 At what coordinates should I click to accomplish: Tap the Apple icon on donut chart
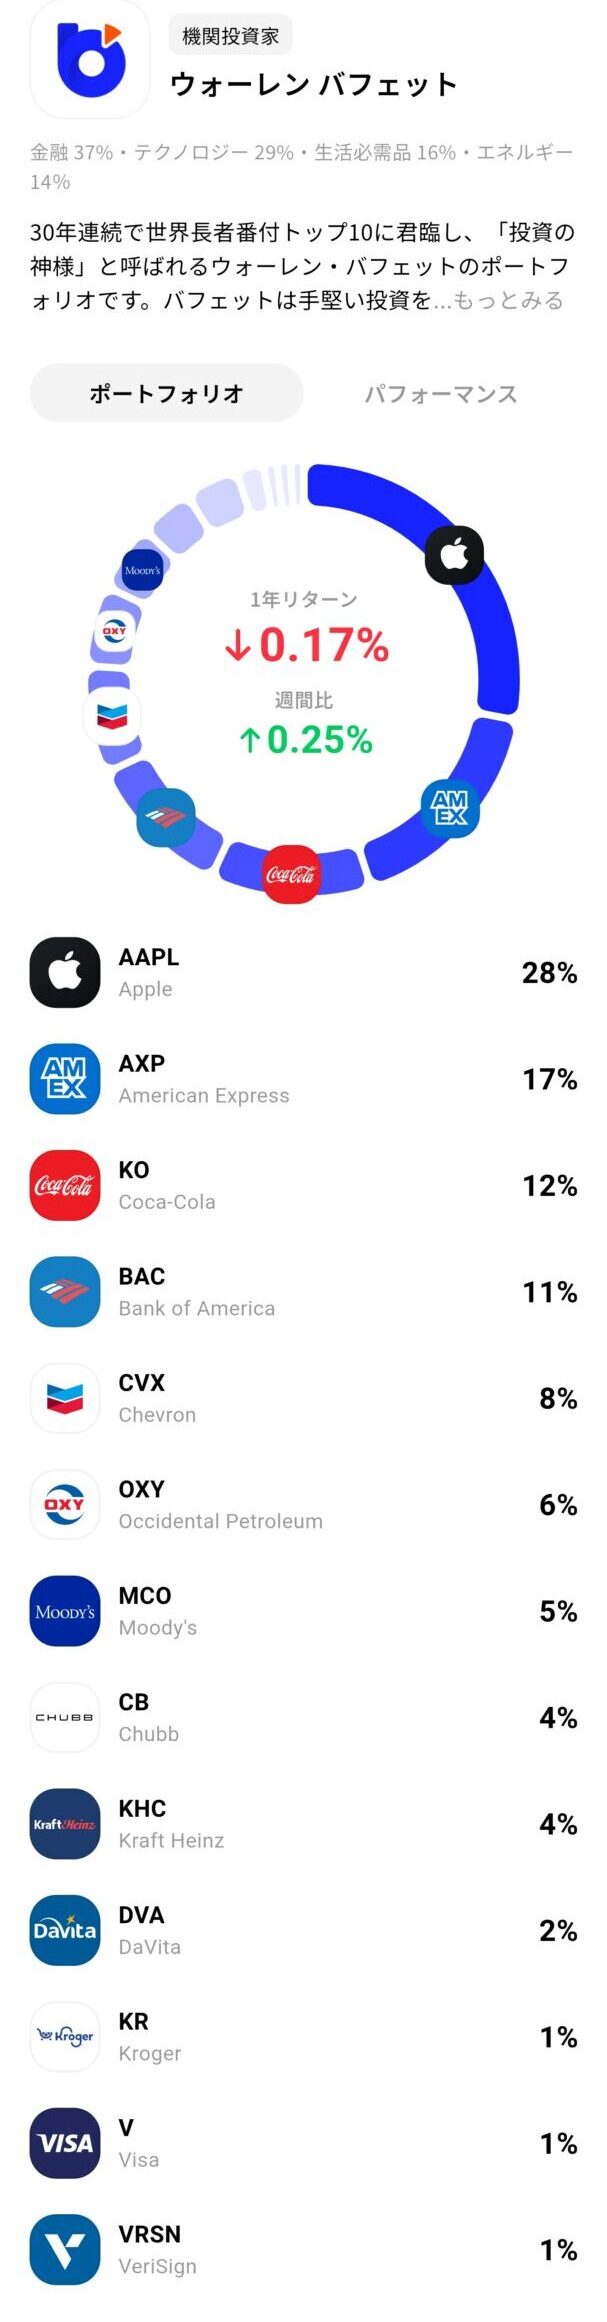(x=454, y=554)
